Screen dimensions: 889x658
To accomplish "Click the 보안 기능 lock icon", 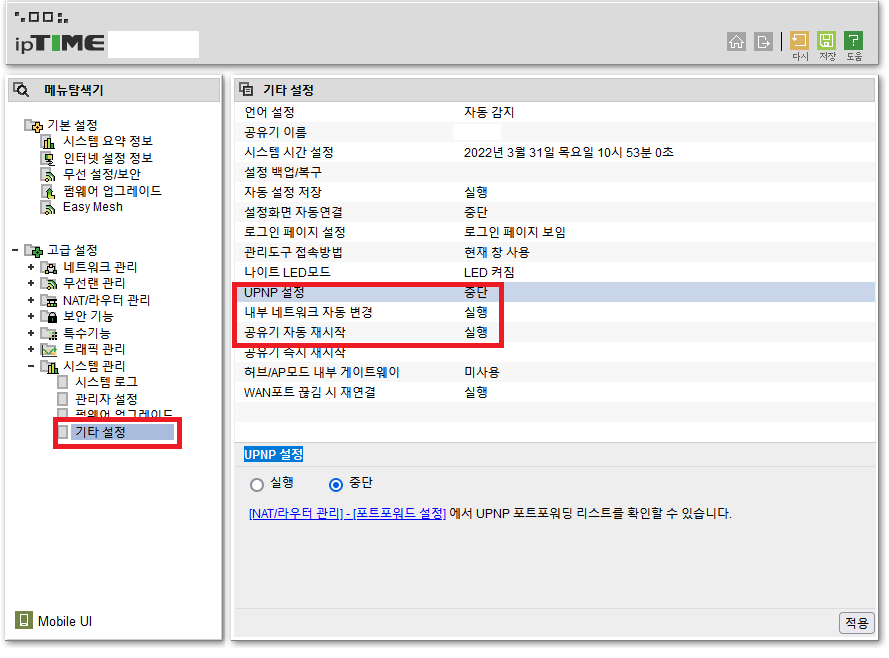I will (49, 316).
